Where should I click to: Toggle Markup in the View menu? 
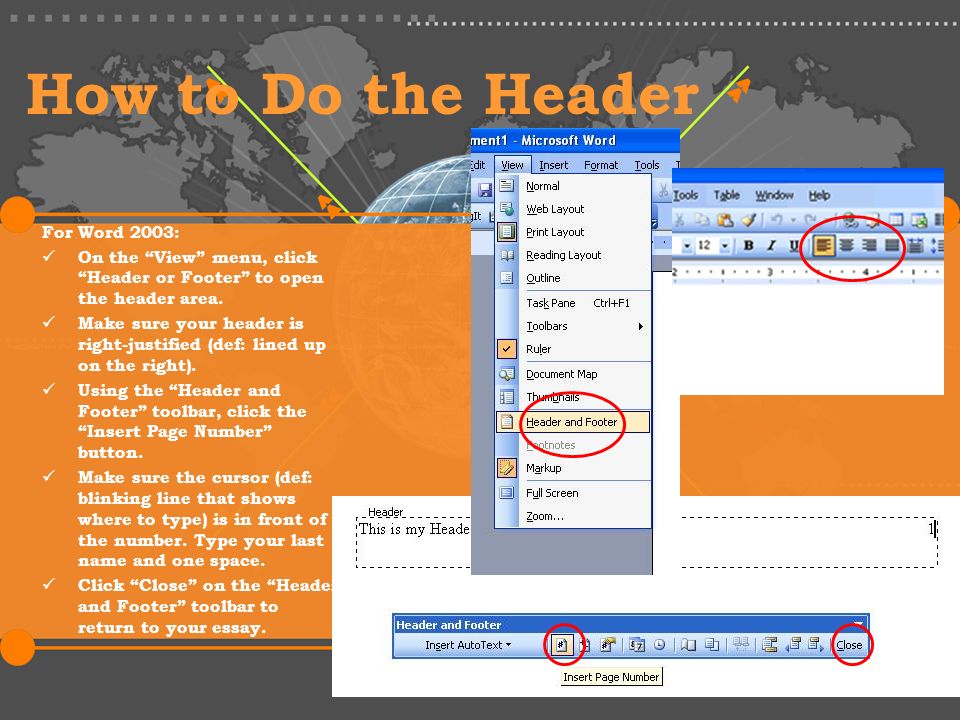572,468
